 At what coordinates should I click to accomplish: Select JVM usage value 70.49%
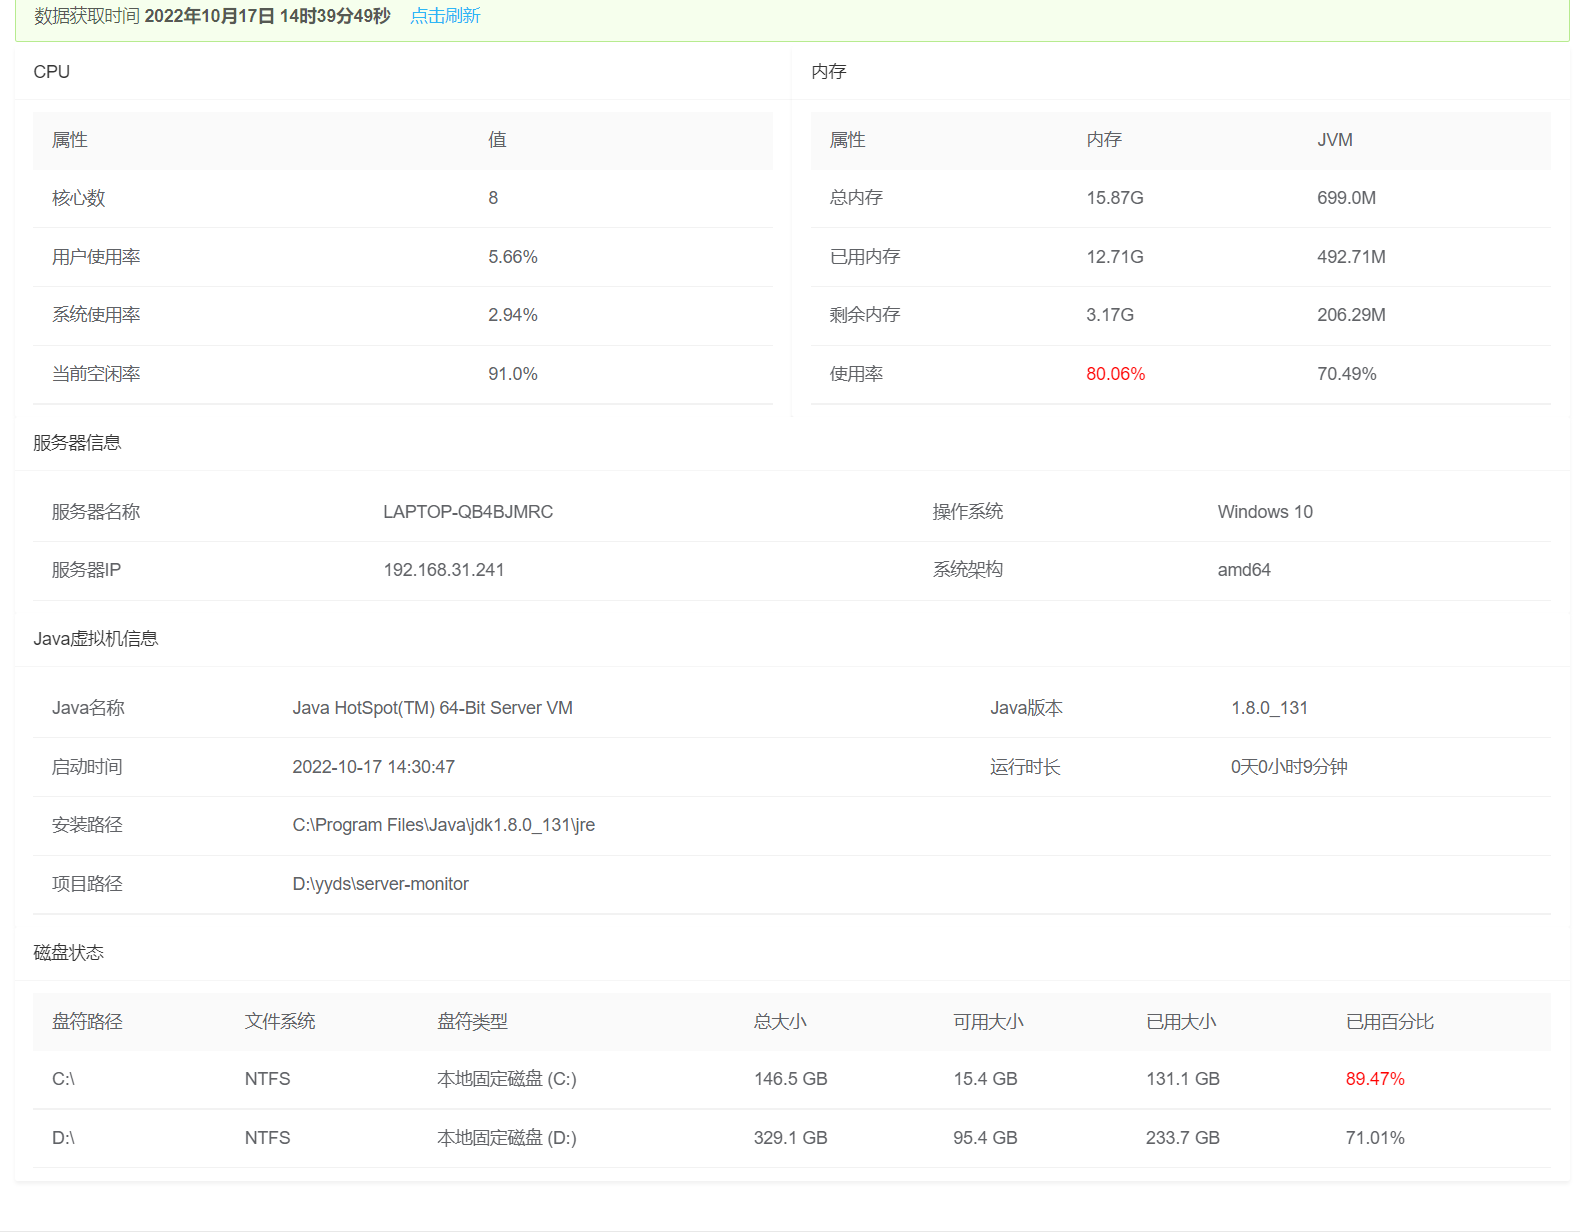(1347, 374)
